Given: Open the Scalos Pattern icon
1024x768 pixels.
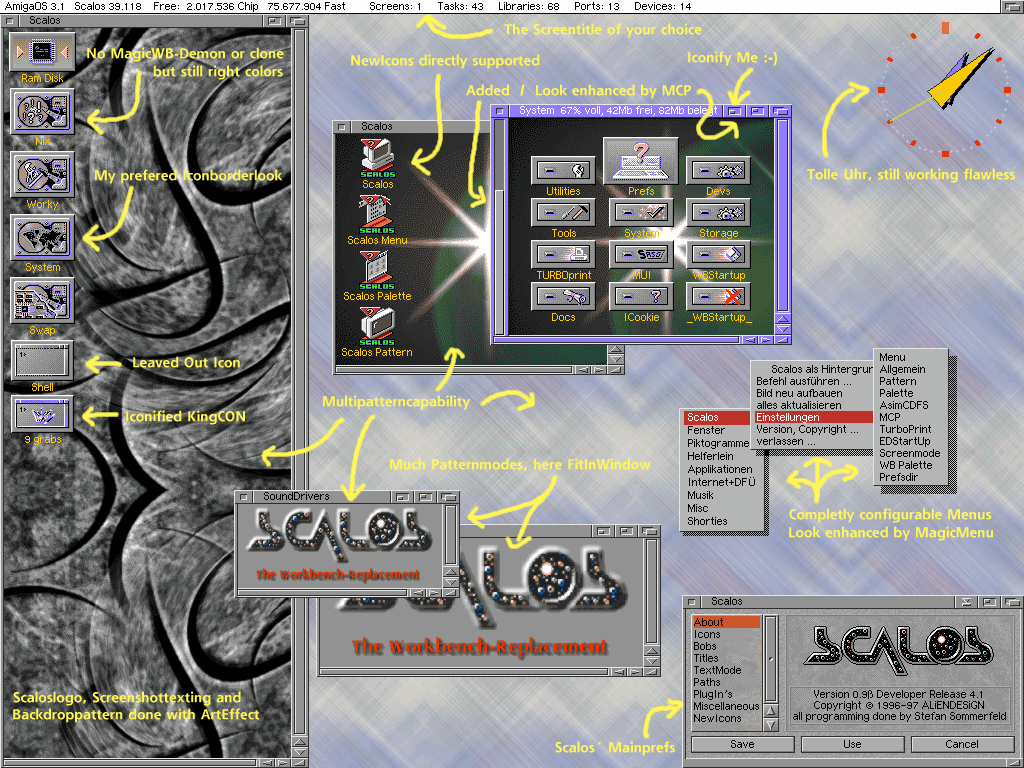Looking at the screenshot, I should pyautogui.click(x=377, y=326).
